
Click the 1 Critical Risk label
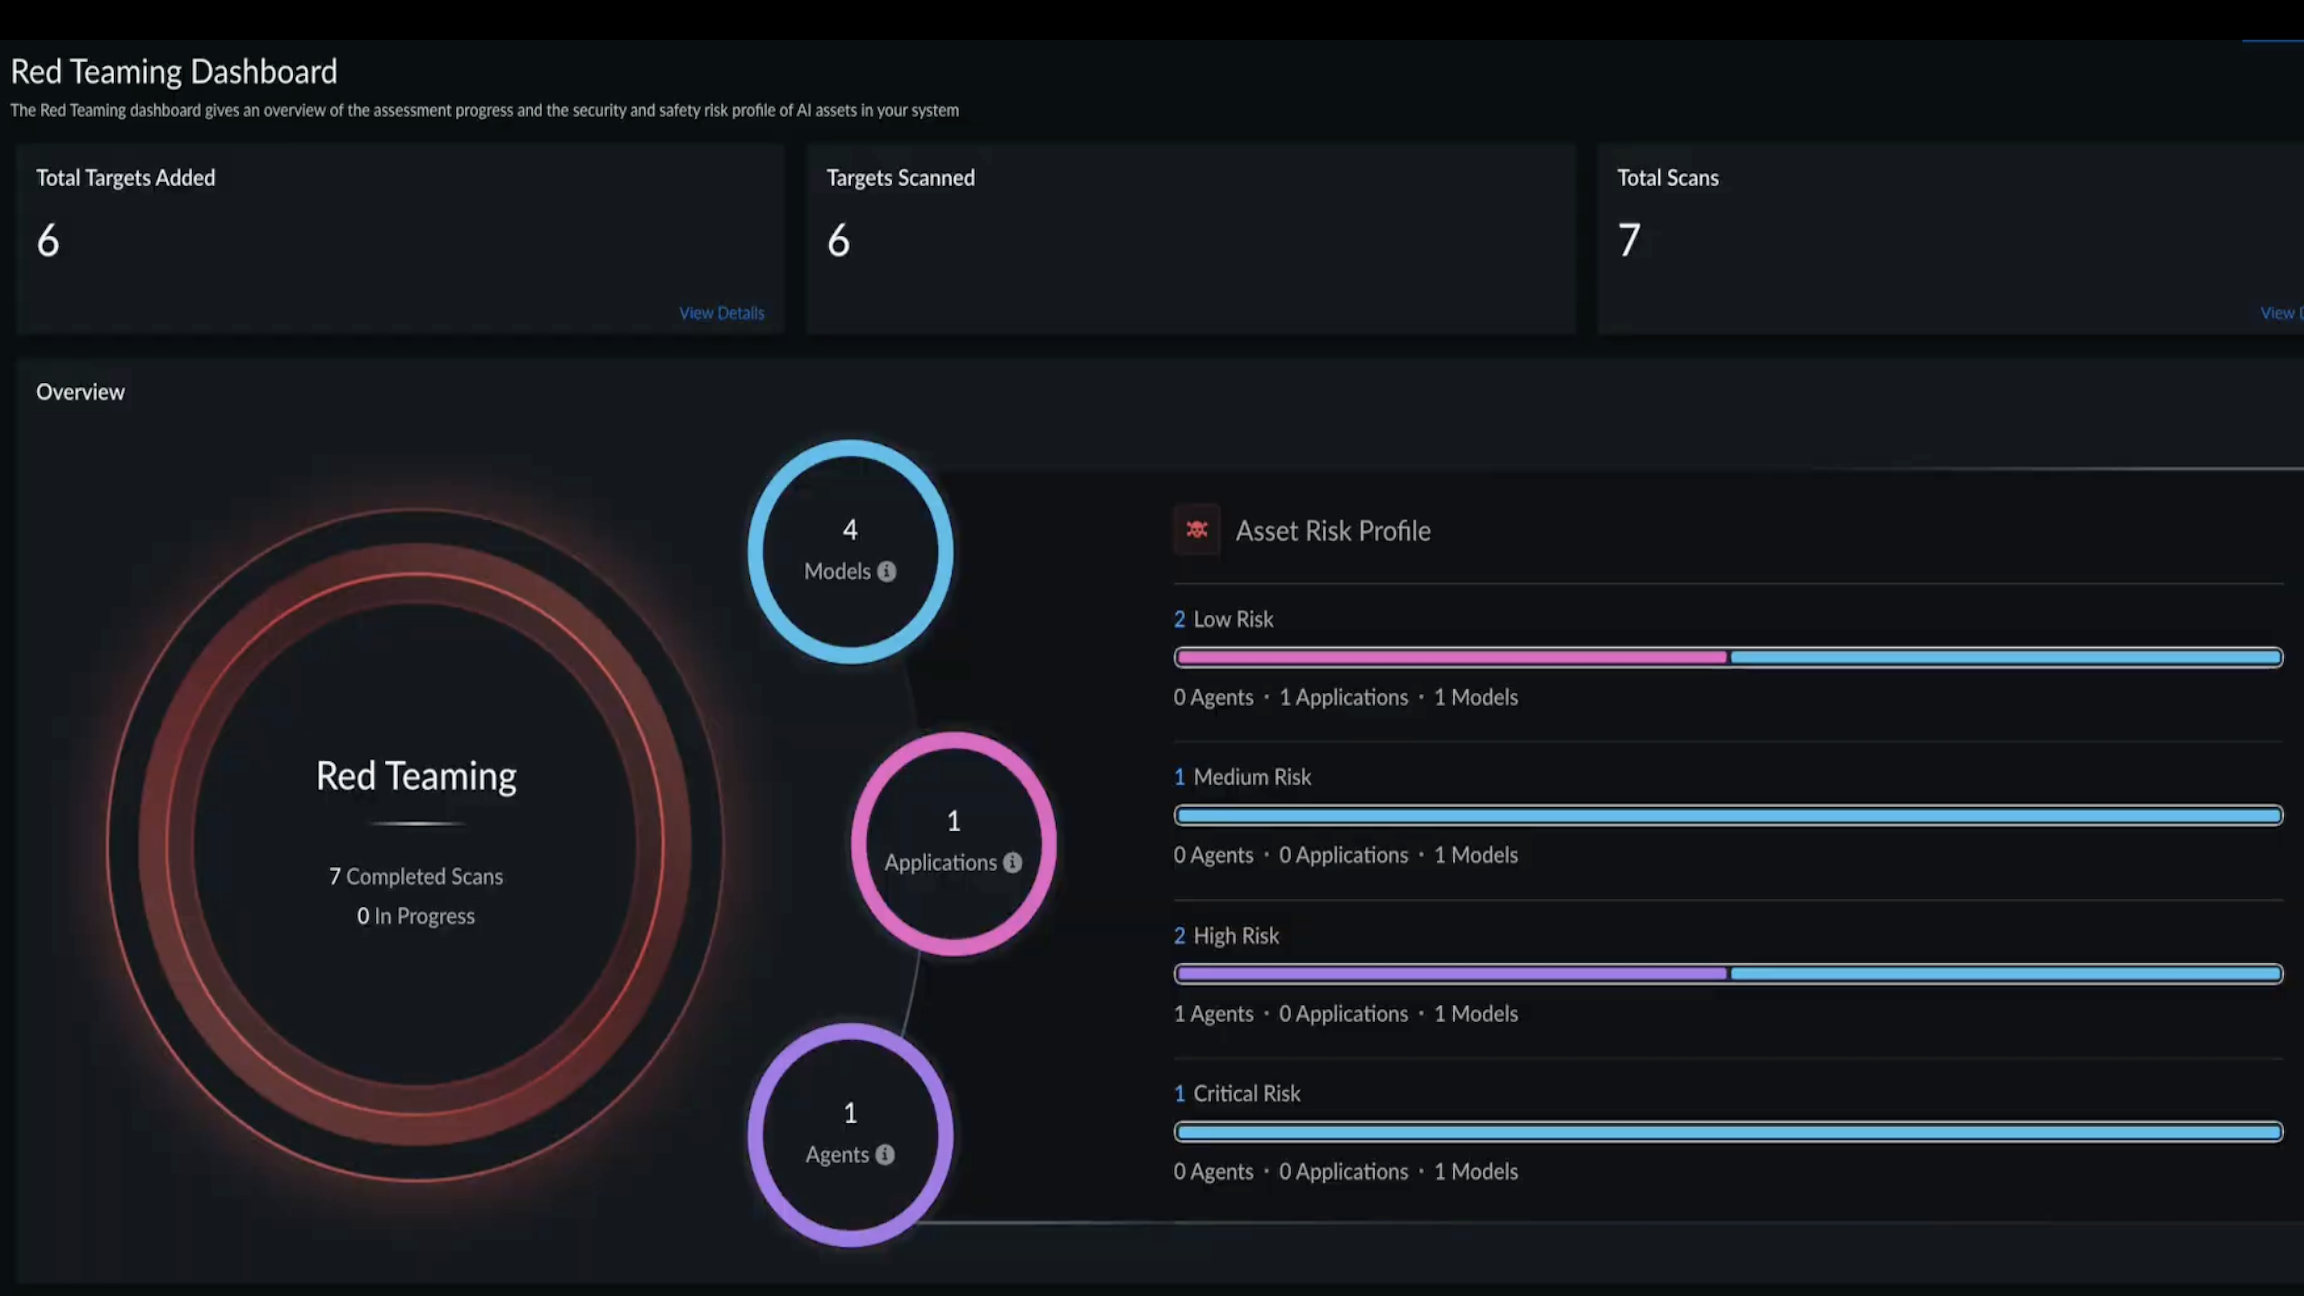(1237, 1093)
